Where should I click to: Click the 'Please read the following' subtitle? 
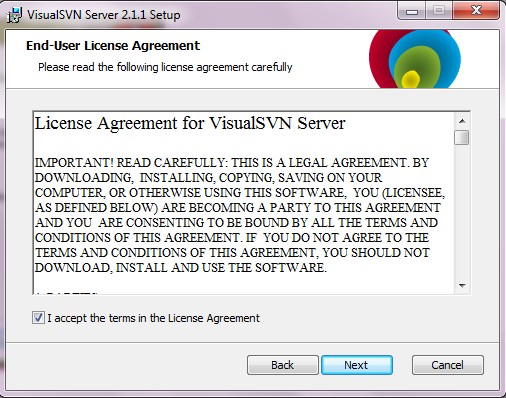[x=165, y=67]
